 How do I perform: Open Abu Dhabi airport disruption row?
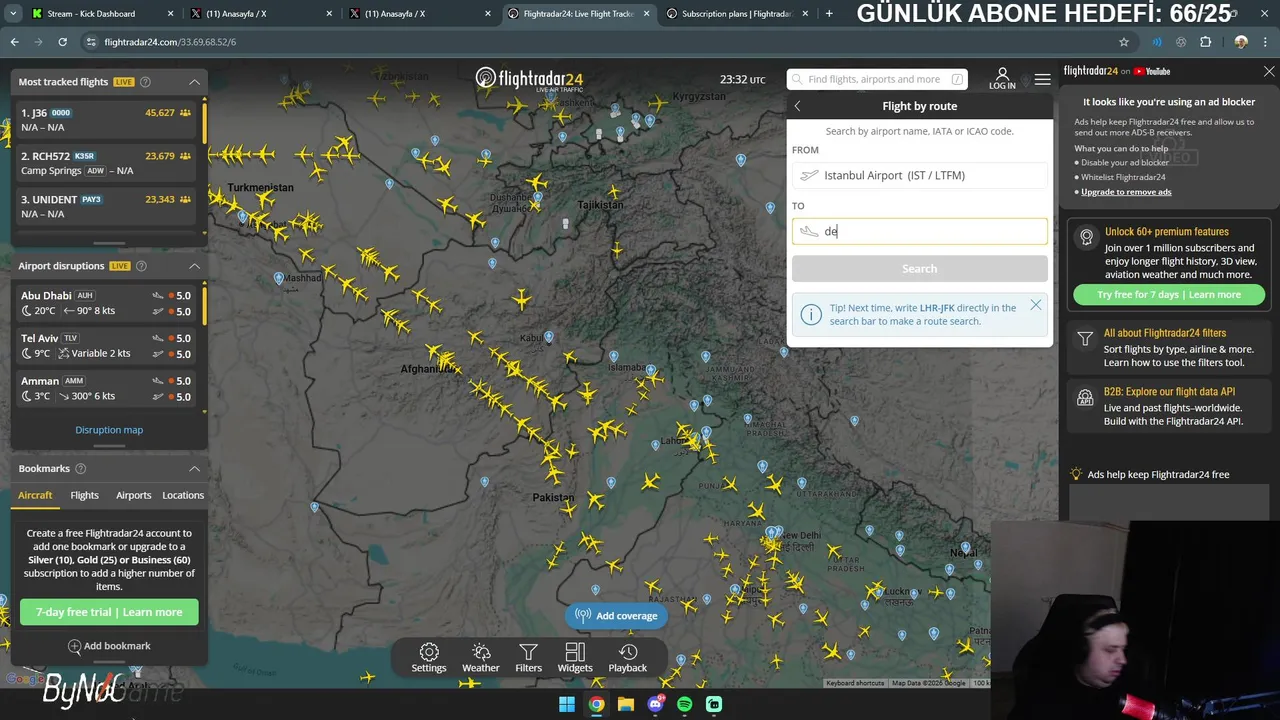point(107,303)
